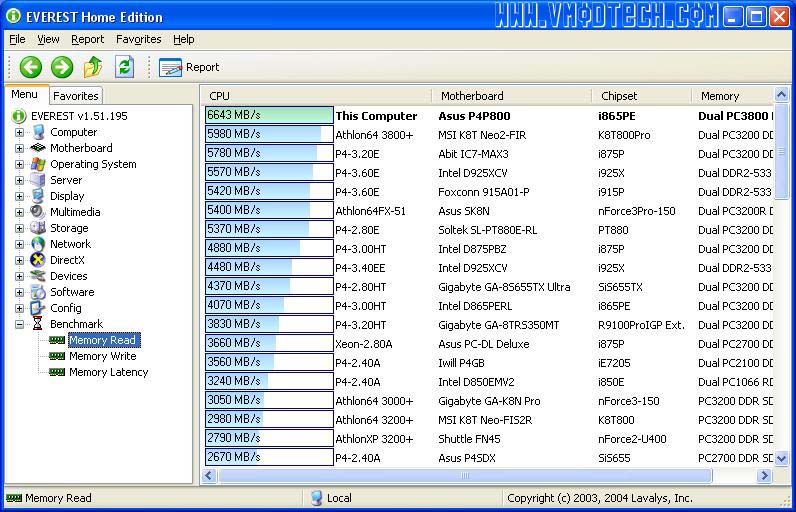Screen dimensions: 796x512
Task: Click the Display monitor icon
Action: (38, 196)
